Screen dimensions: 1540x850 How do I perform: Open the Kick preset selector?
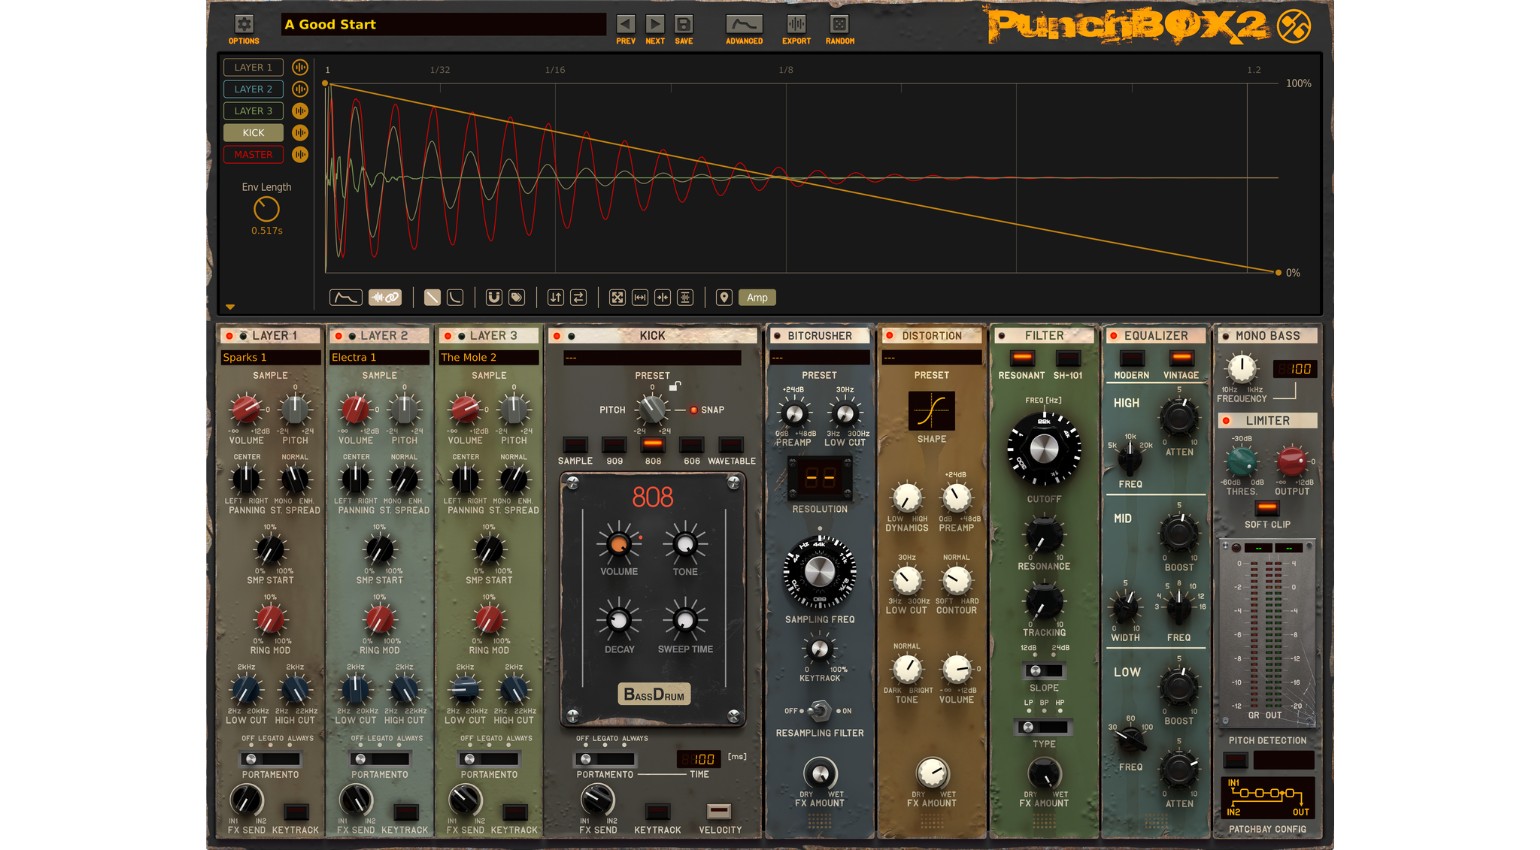[652, 357]
